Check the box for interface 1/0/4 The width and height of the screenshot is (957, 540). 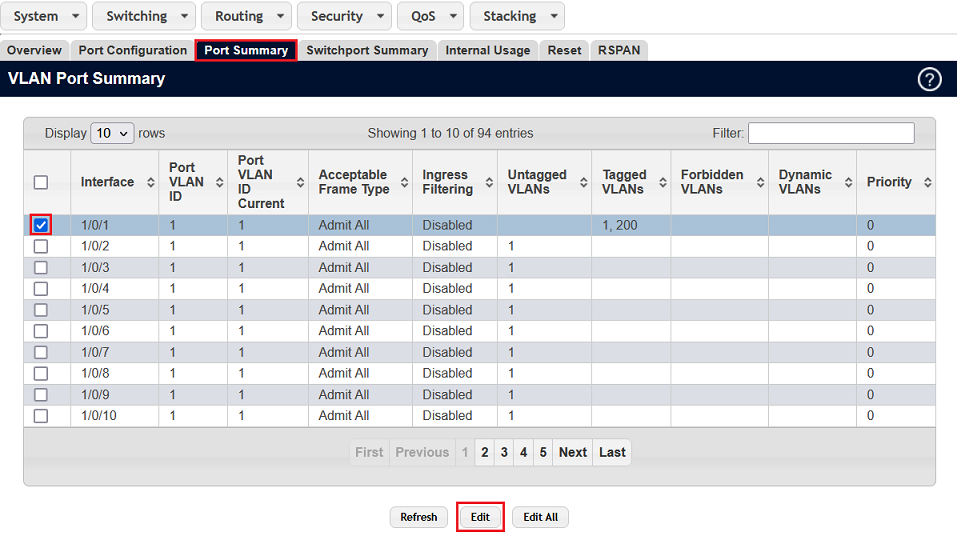[41, 289]
